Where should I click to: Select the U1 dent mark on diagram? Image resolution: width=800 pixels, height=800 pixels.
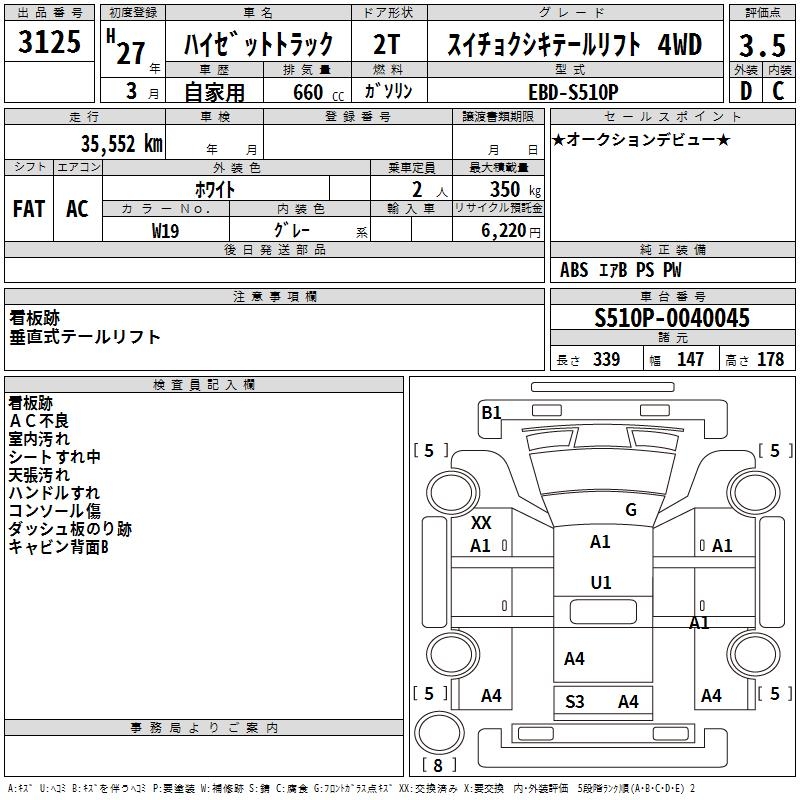601,583
